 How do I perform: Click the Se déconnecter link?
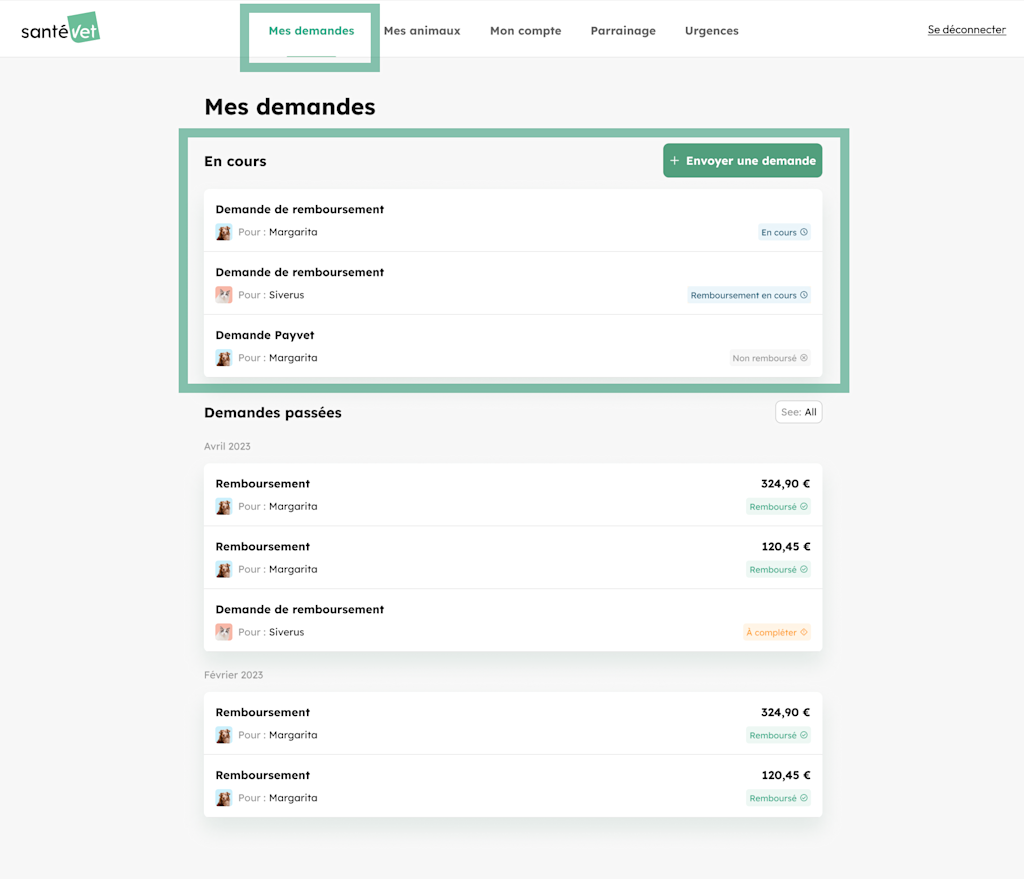tap(967, 29)
